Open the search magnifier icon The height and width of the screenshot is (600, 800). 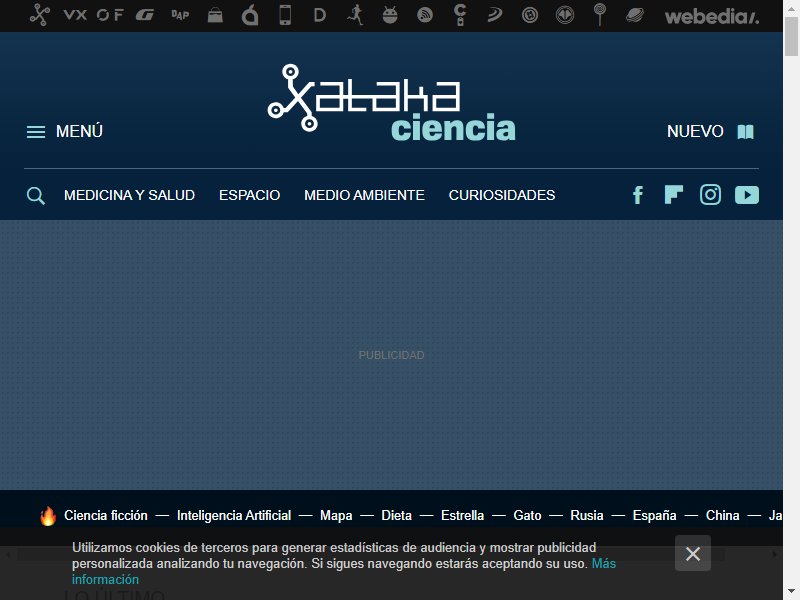pos(36,195)
